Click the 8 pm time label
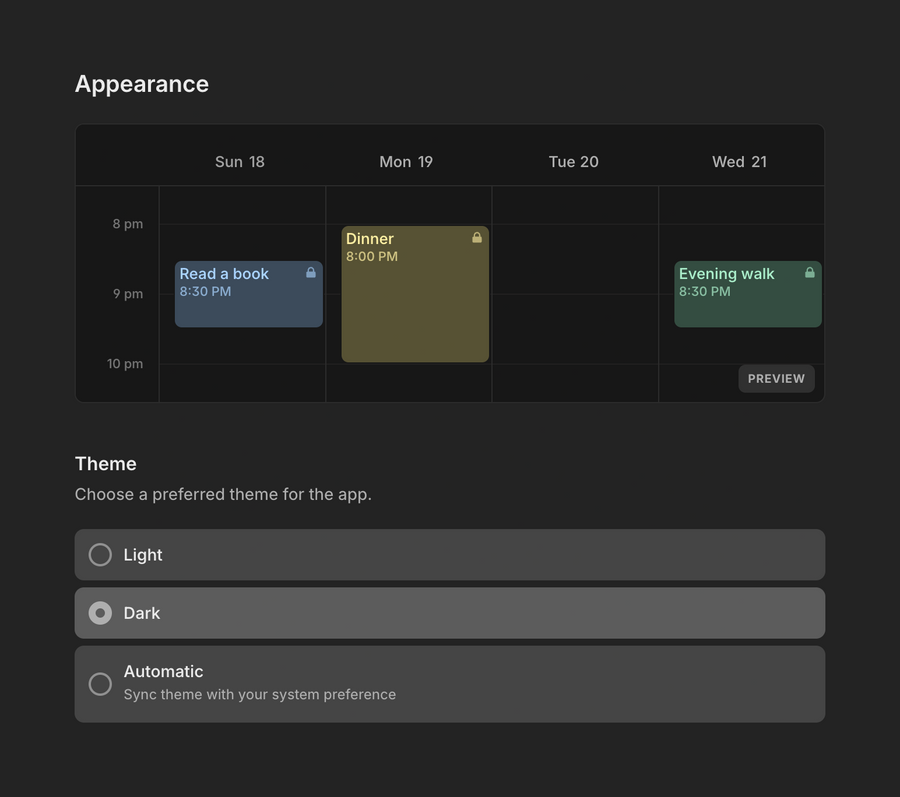 click(128, 224)
